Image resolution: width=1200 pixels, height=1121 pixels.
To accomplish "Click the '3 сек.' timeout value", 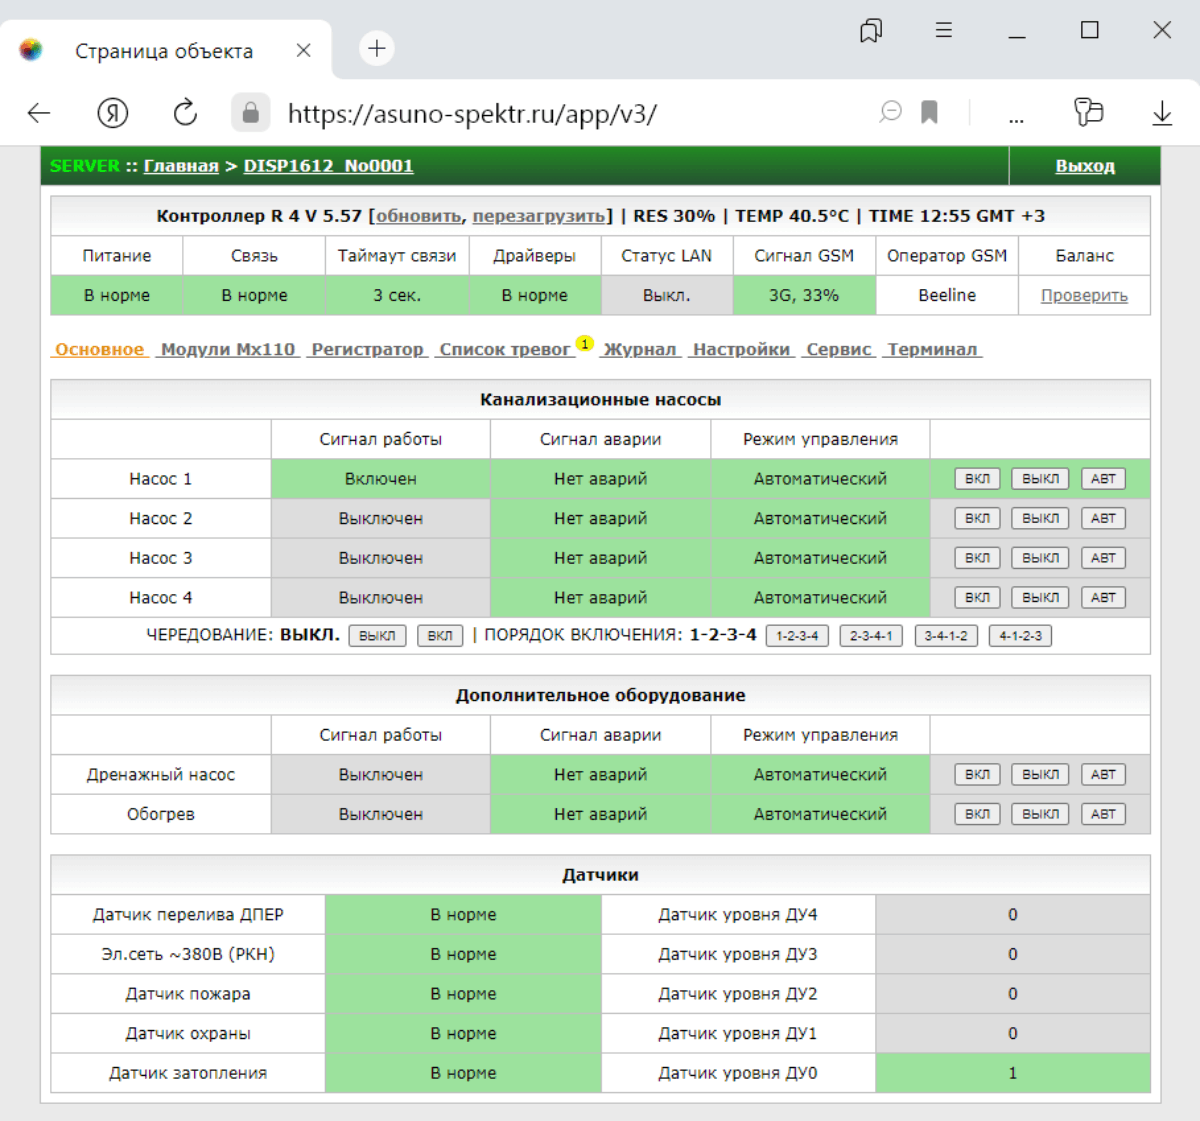I will pyautogui.click(x=397, y=296).
